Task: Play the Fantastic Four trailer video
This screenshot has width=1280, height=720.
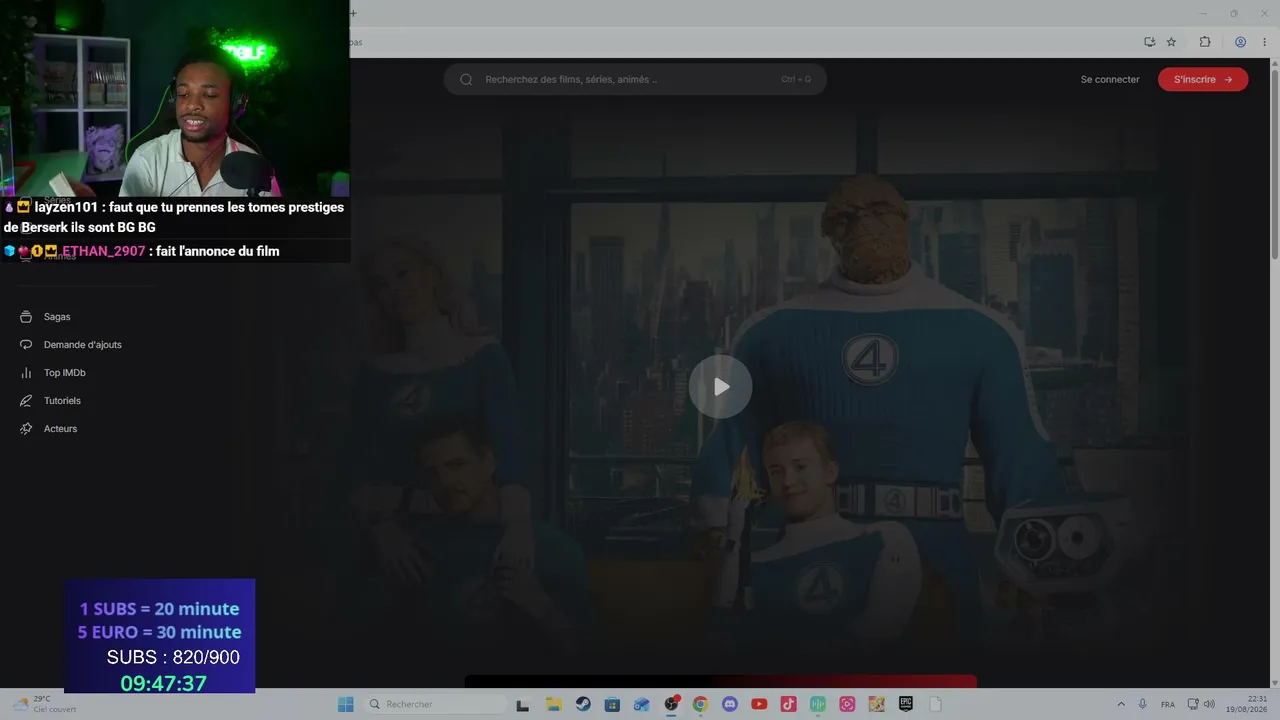Action: pyautogui.click(x=720, y=387)
